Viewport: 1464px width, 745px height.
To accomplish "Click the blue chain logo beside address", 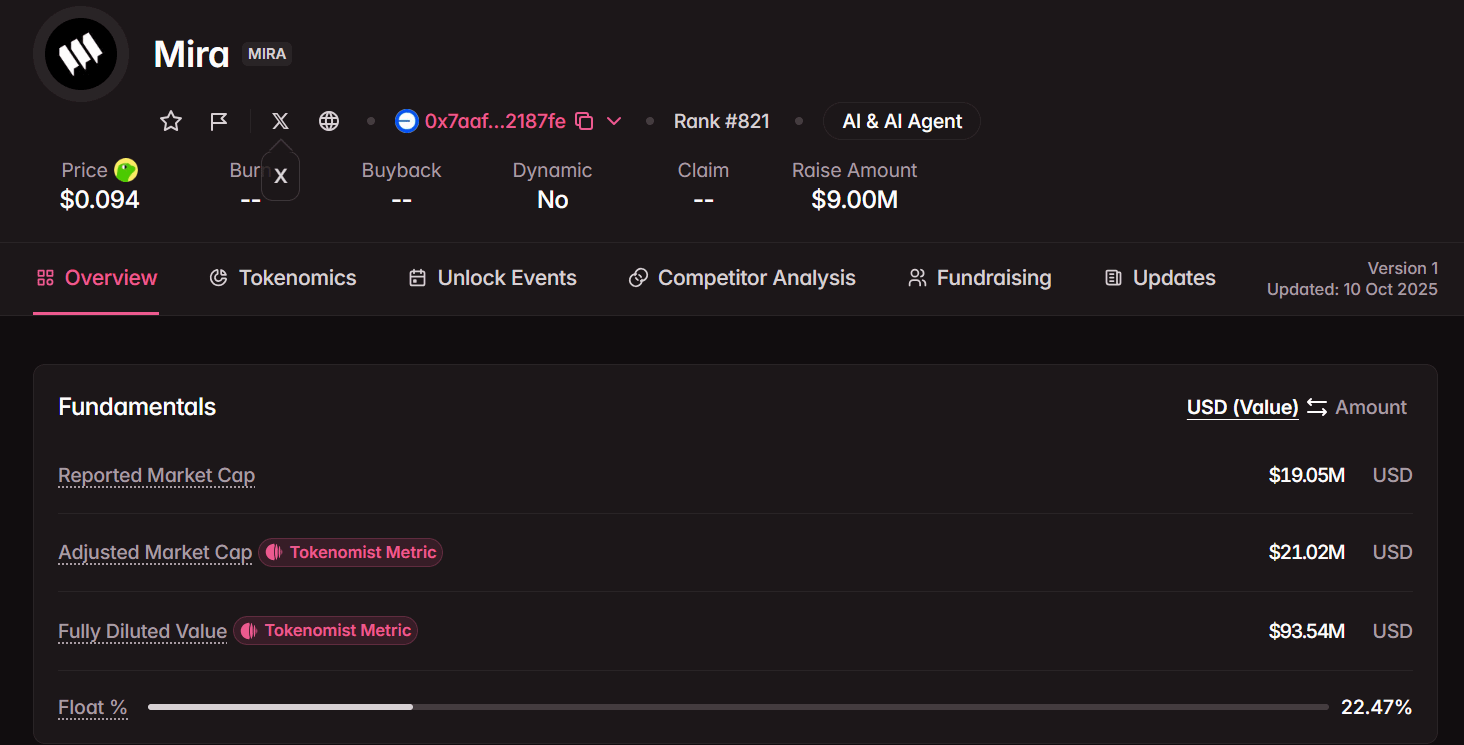I will coord(406,121).
